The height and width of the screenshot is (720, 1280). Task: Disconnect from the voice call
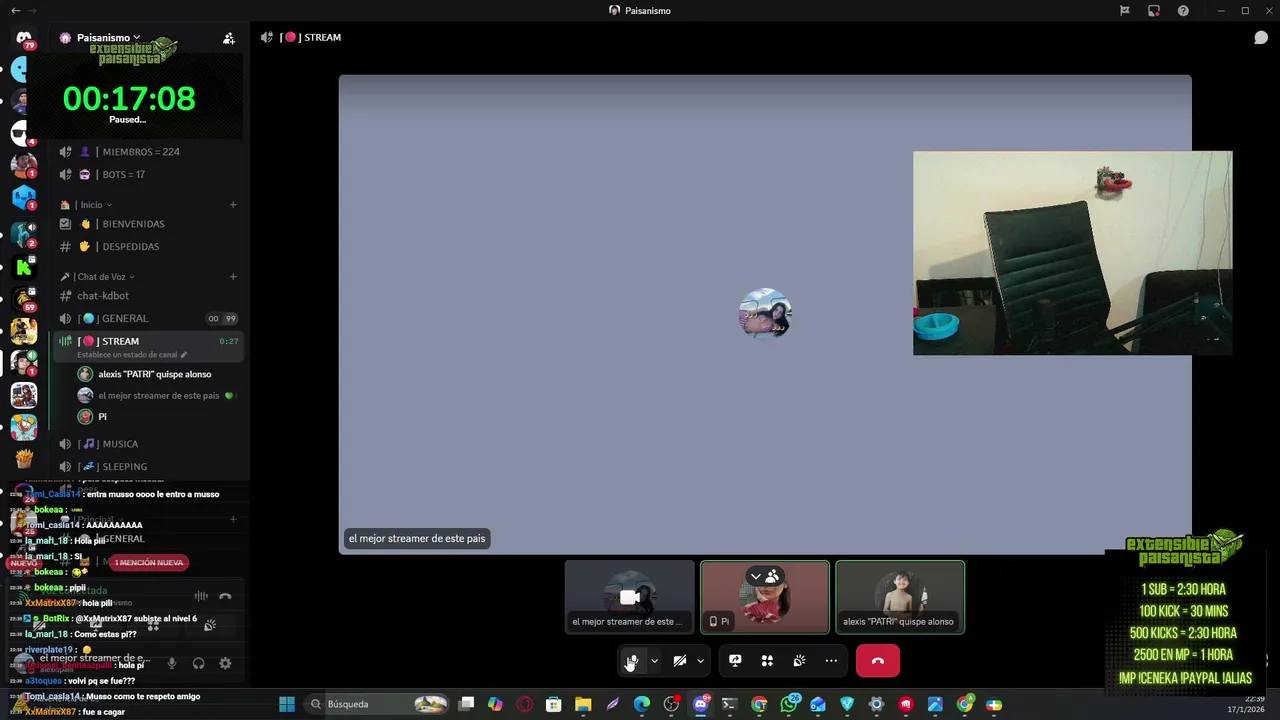(x=878, y=661)
